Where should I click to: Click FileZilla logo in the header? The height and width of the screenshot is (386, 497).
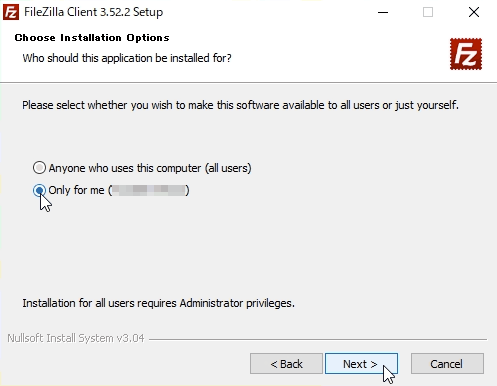coord(466,54)
